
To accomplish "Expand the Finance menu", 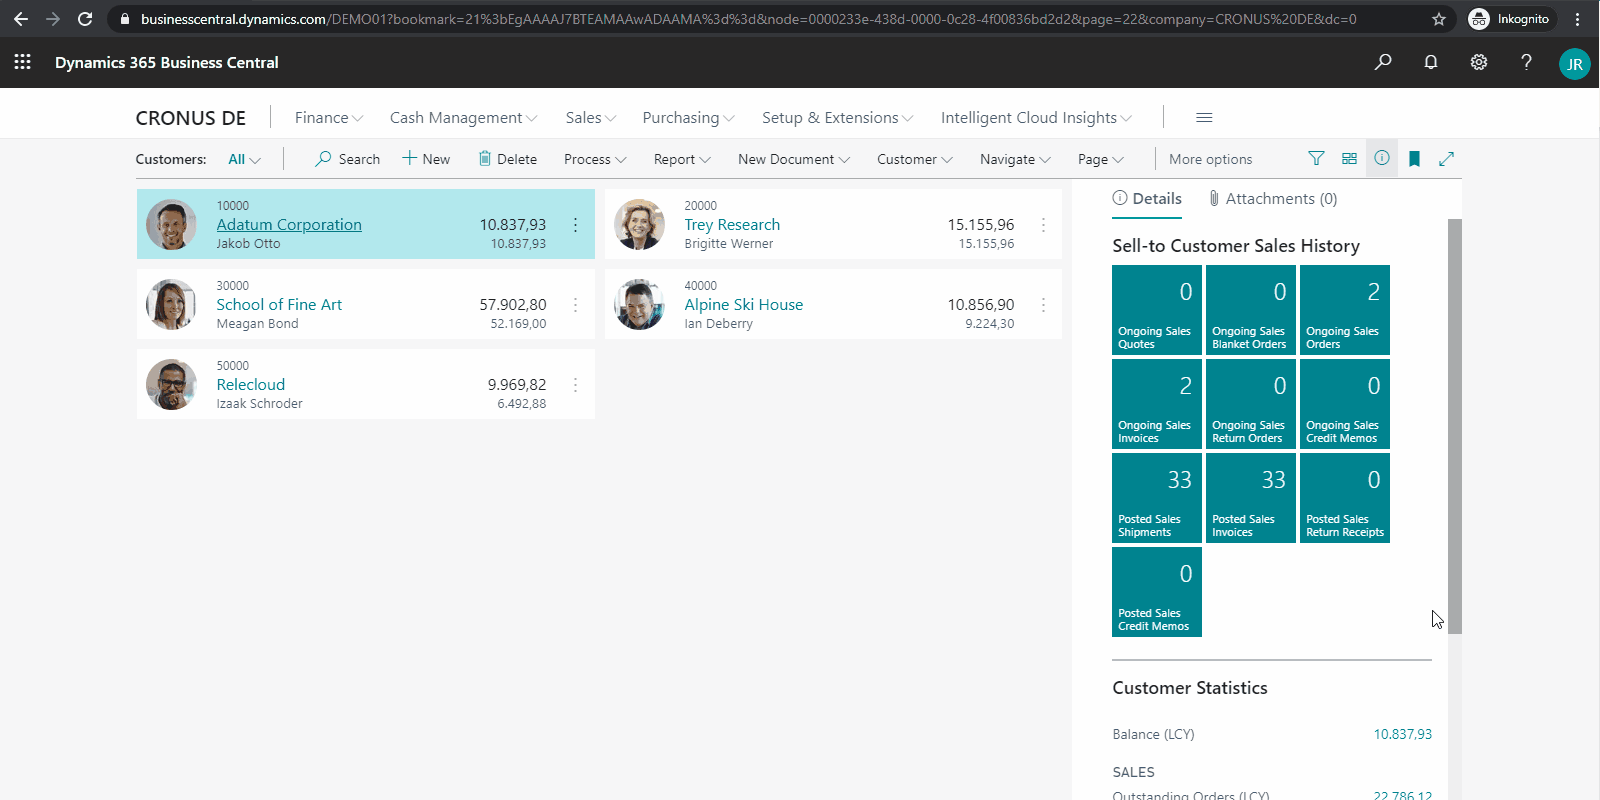I will [329, 117].
